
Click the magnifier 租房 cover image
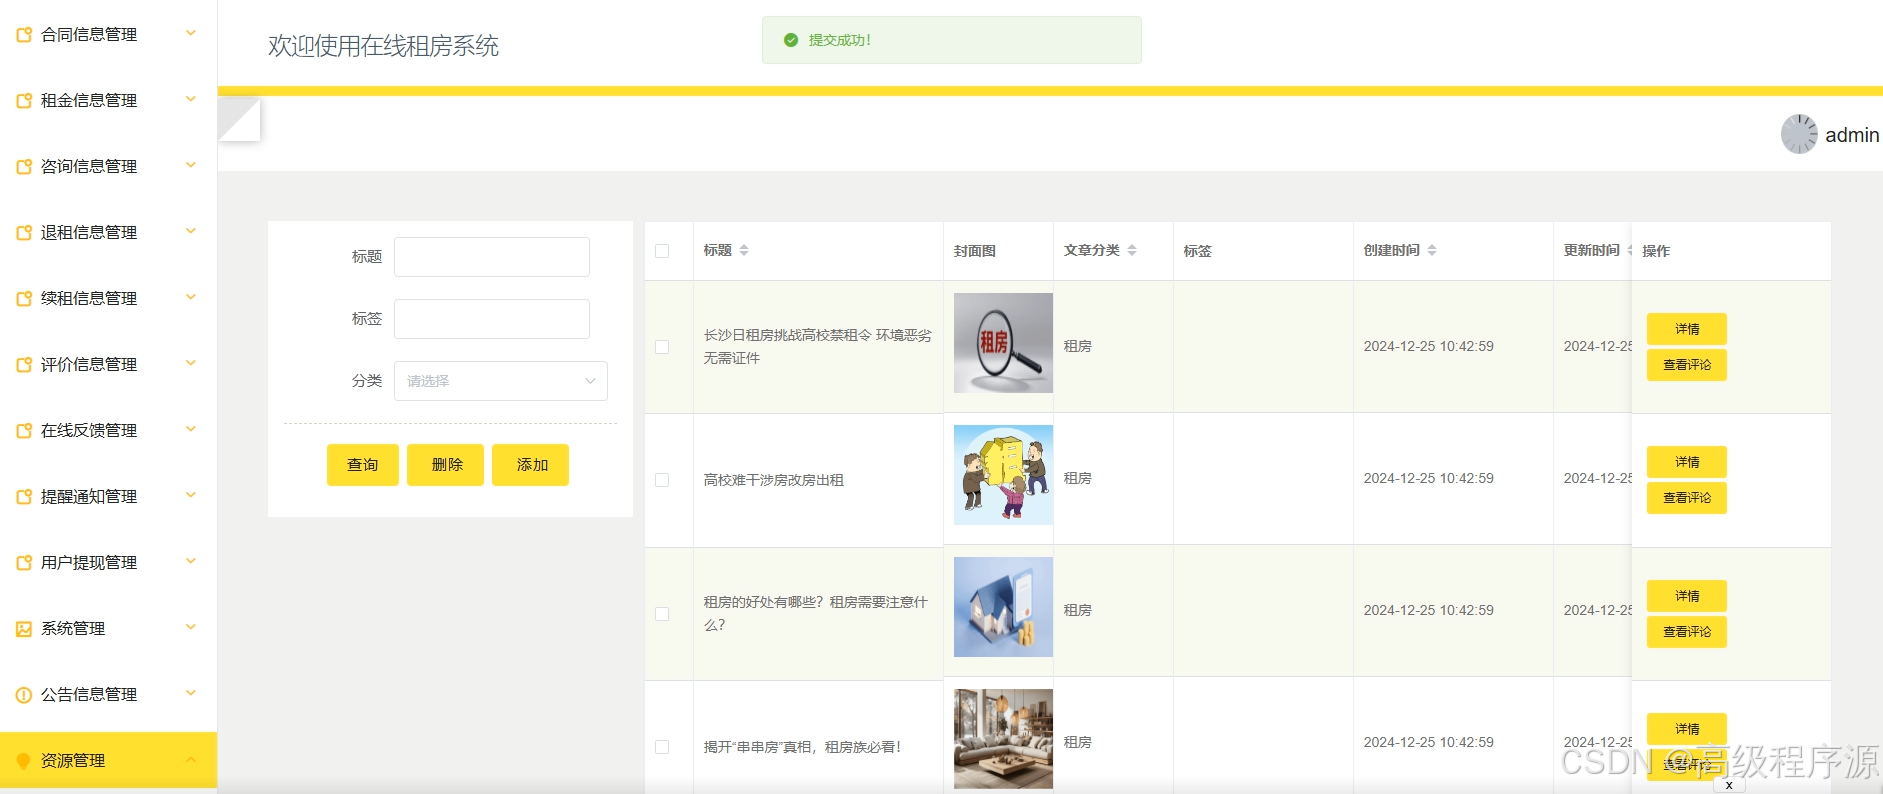[x=1003, y=343]
